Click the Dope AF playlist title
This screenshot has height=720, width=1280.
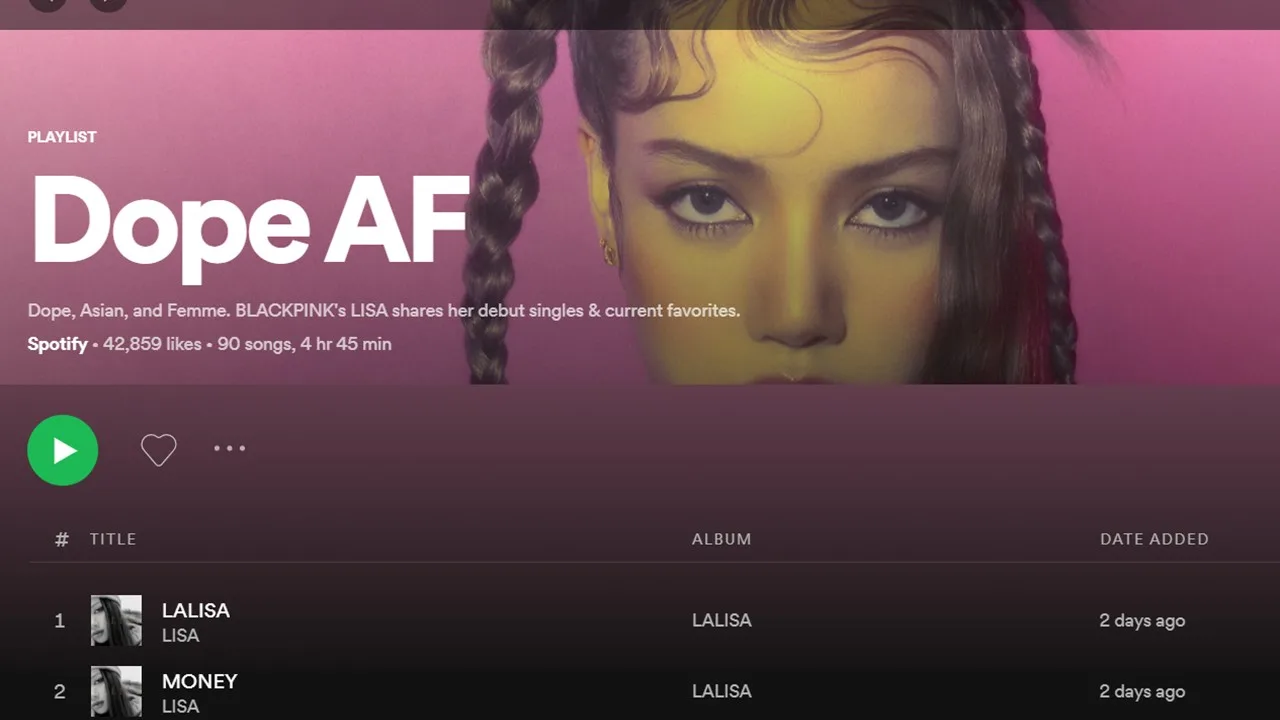pyautogui.click(x=250, y=226)
